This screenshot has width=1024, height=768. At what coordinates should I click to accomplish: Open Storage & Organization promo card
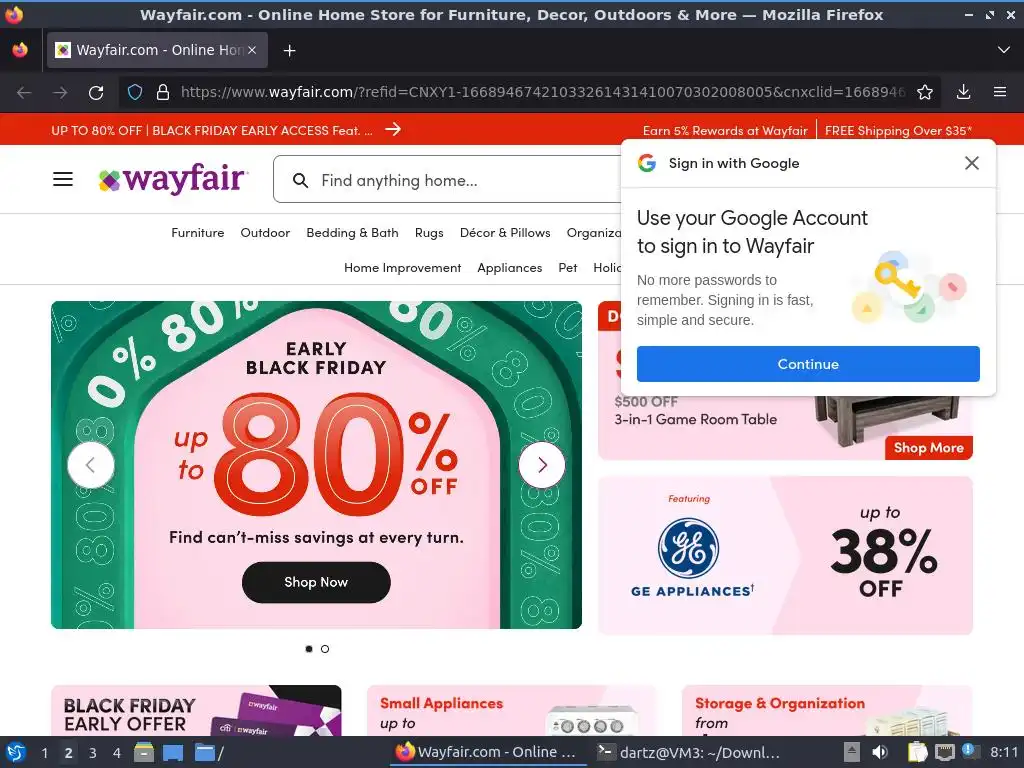[827, 711]
